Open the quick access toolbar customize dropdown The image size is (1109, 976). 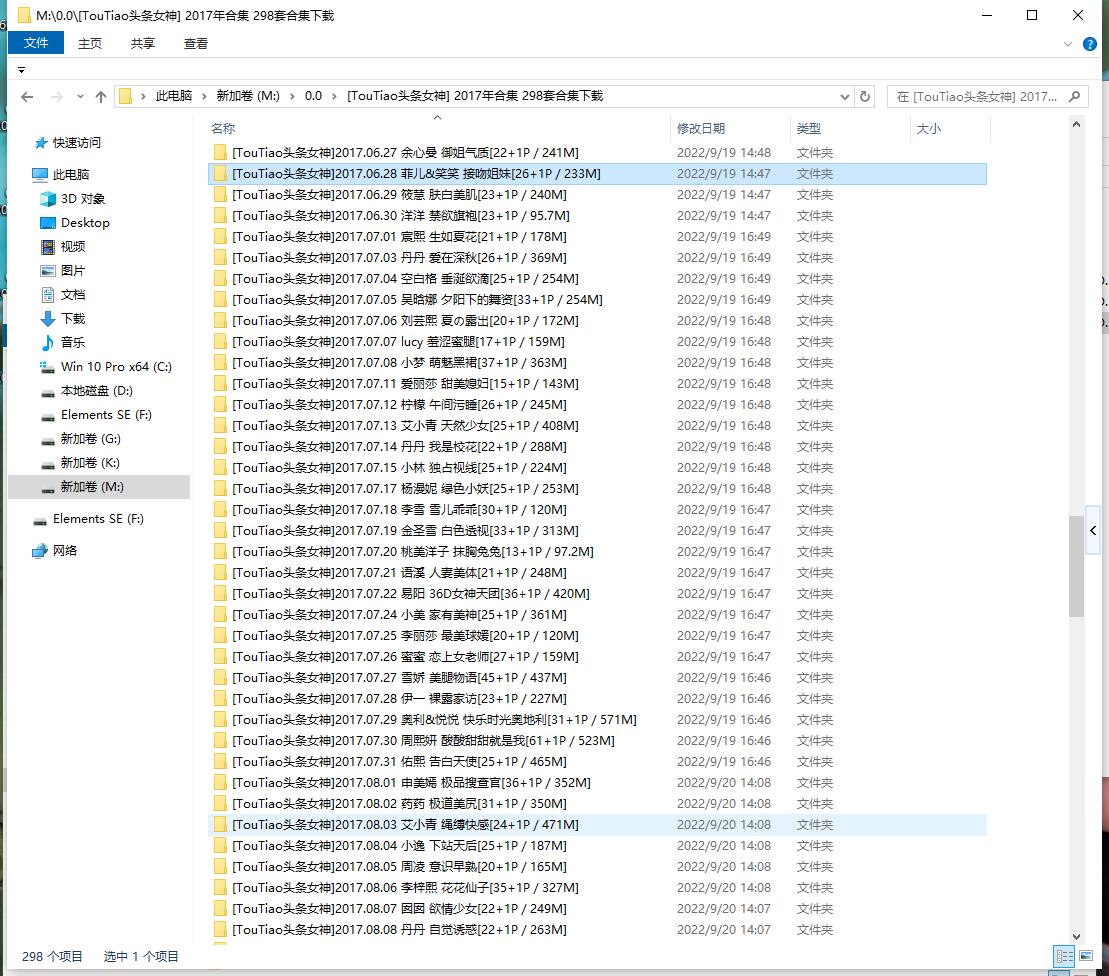point(21,70)
